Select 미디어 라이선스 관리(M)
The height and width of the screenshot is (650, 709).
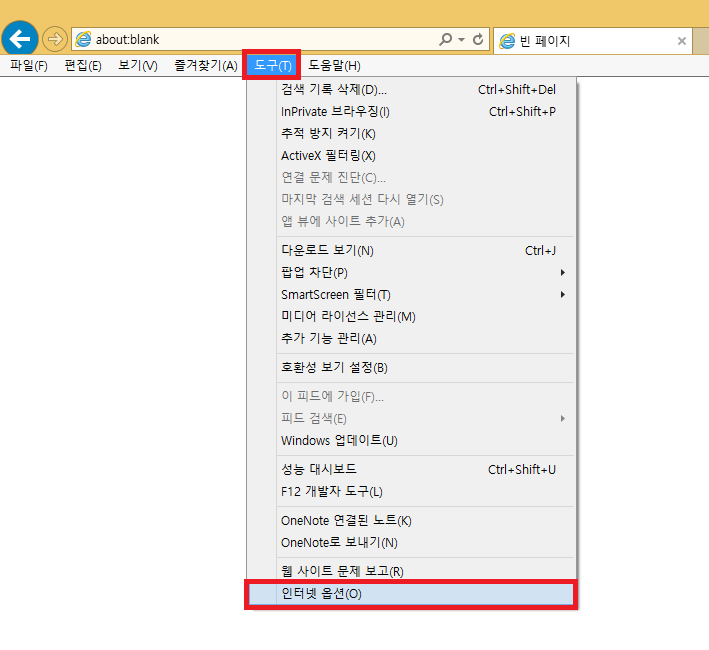411,316
